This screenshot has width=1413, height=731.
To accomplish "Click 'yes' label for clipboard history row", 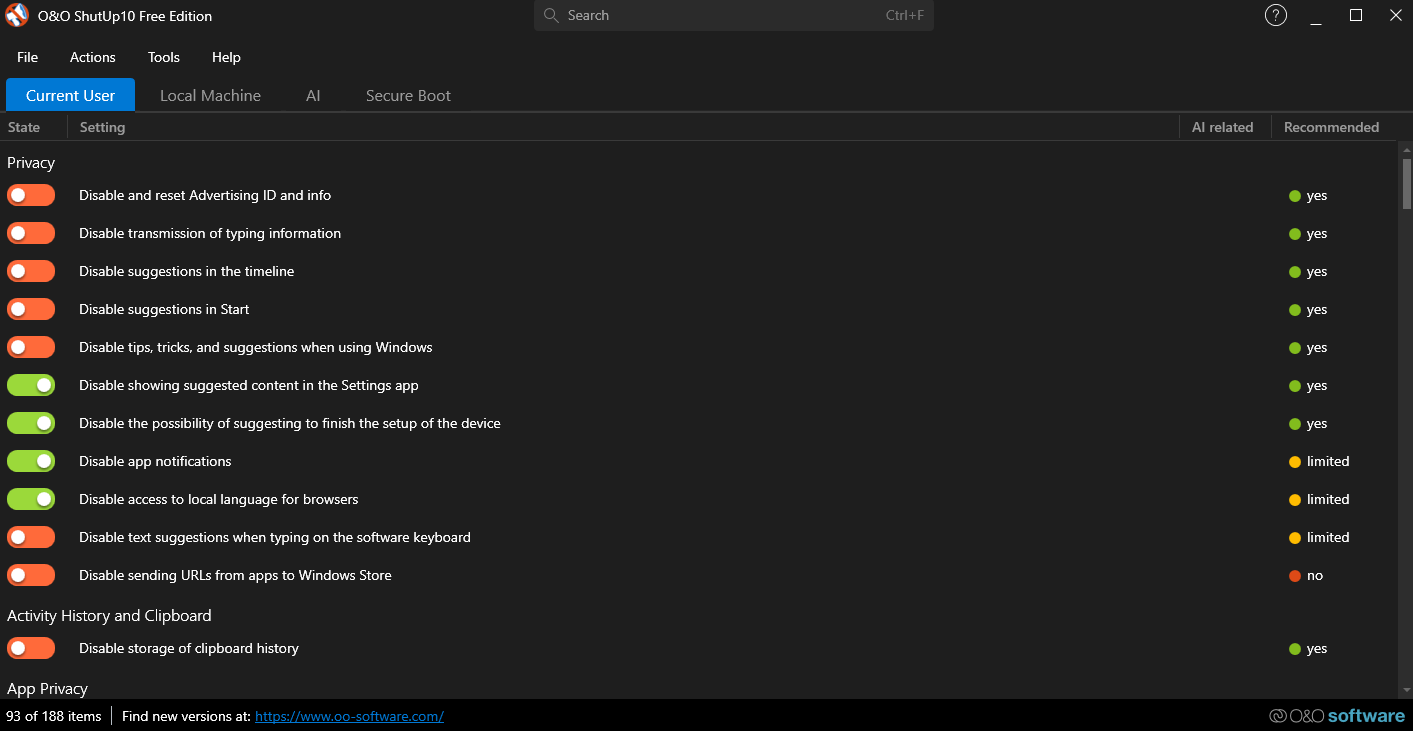I will (1317, 648).
